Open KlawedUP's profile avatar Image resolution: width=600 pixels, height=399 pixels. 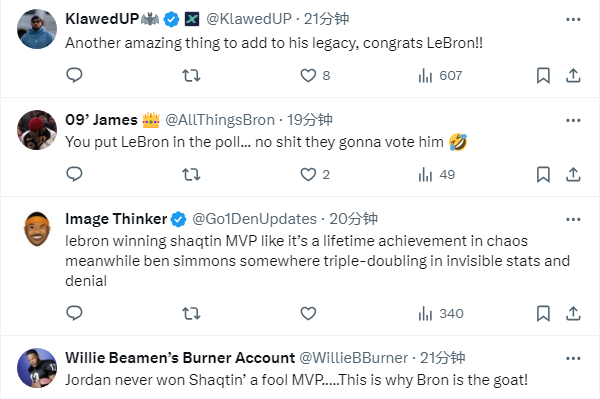37,29
